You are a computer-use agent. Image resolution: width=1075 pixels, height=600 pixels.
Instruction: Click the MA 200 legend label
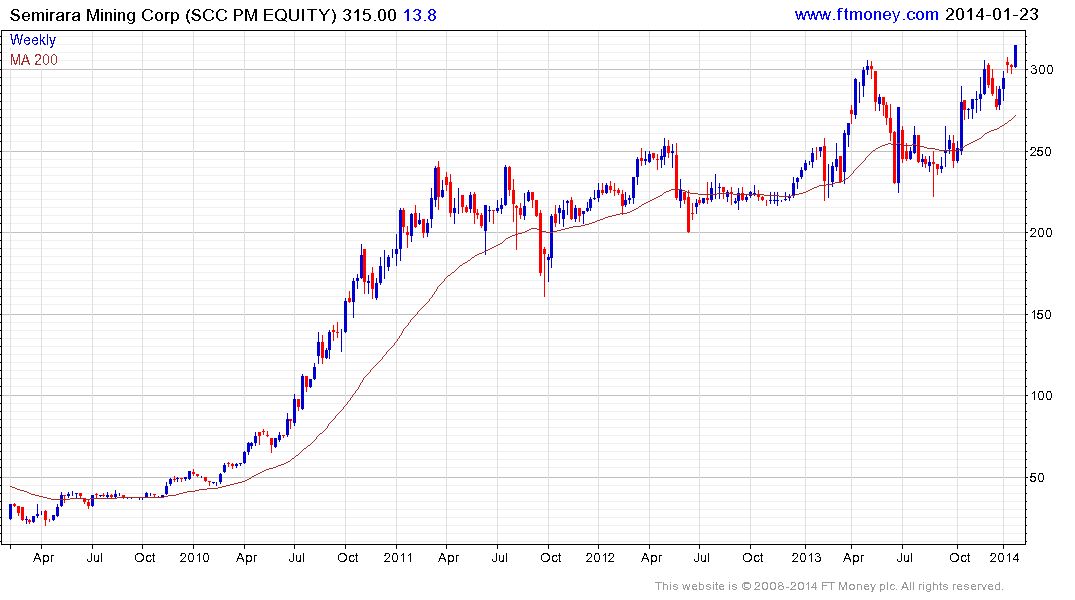(34, 60)
